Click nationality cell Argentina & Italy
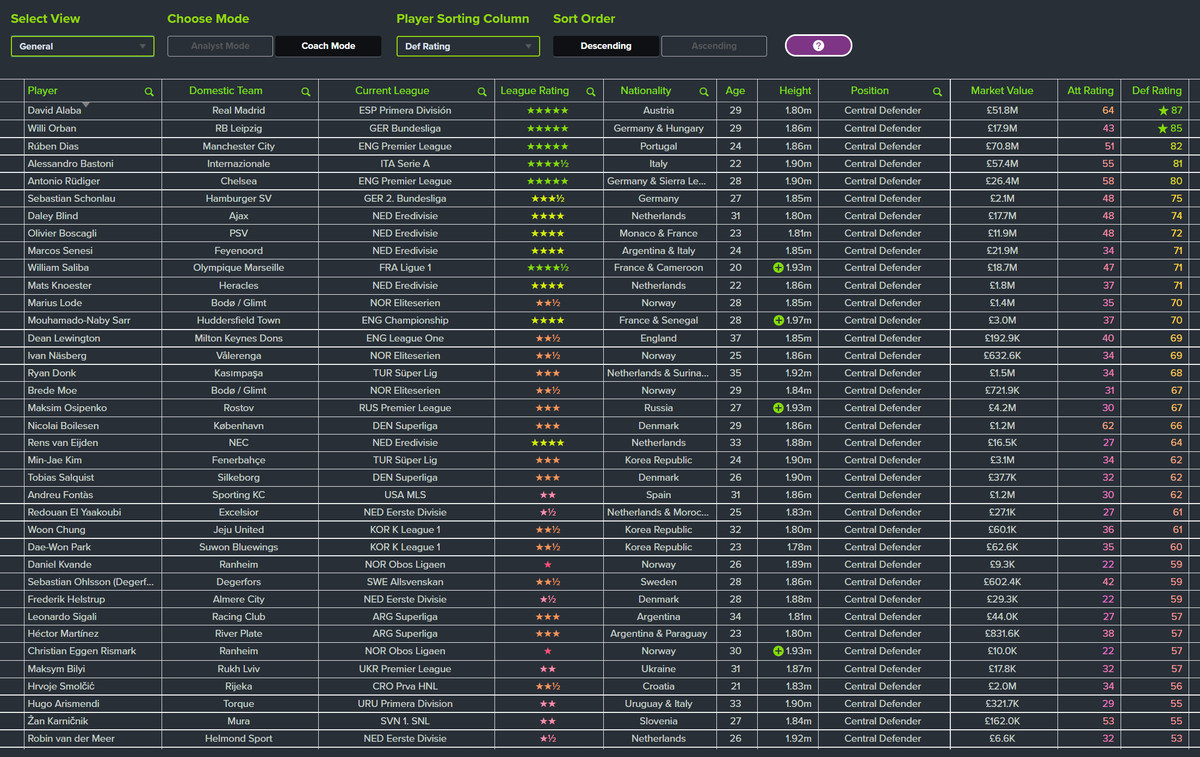Viewport: 1200px width, 757px height. (659, 251)
